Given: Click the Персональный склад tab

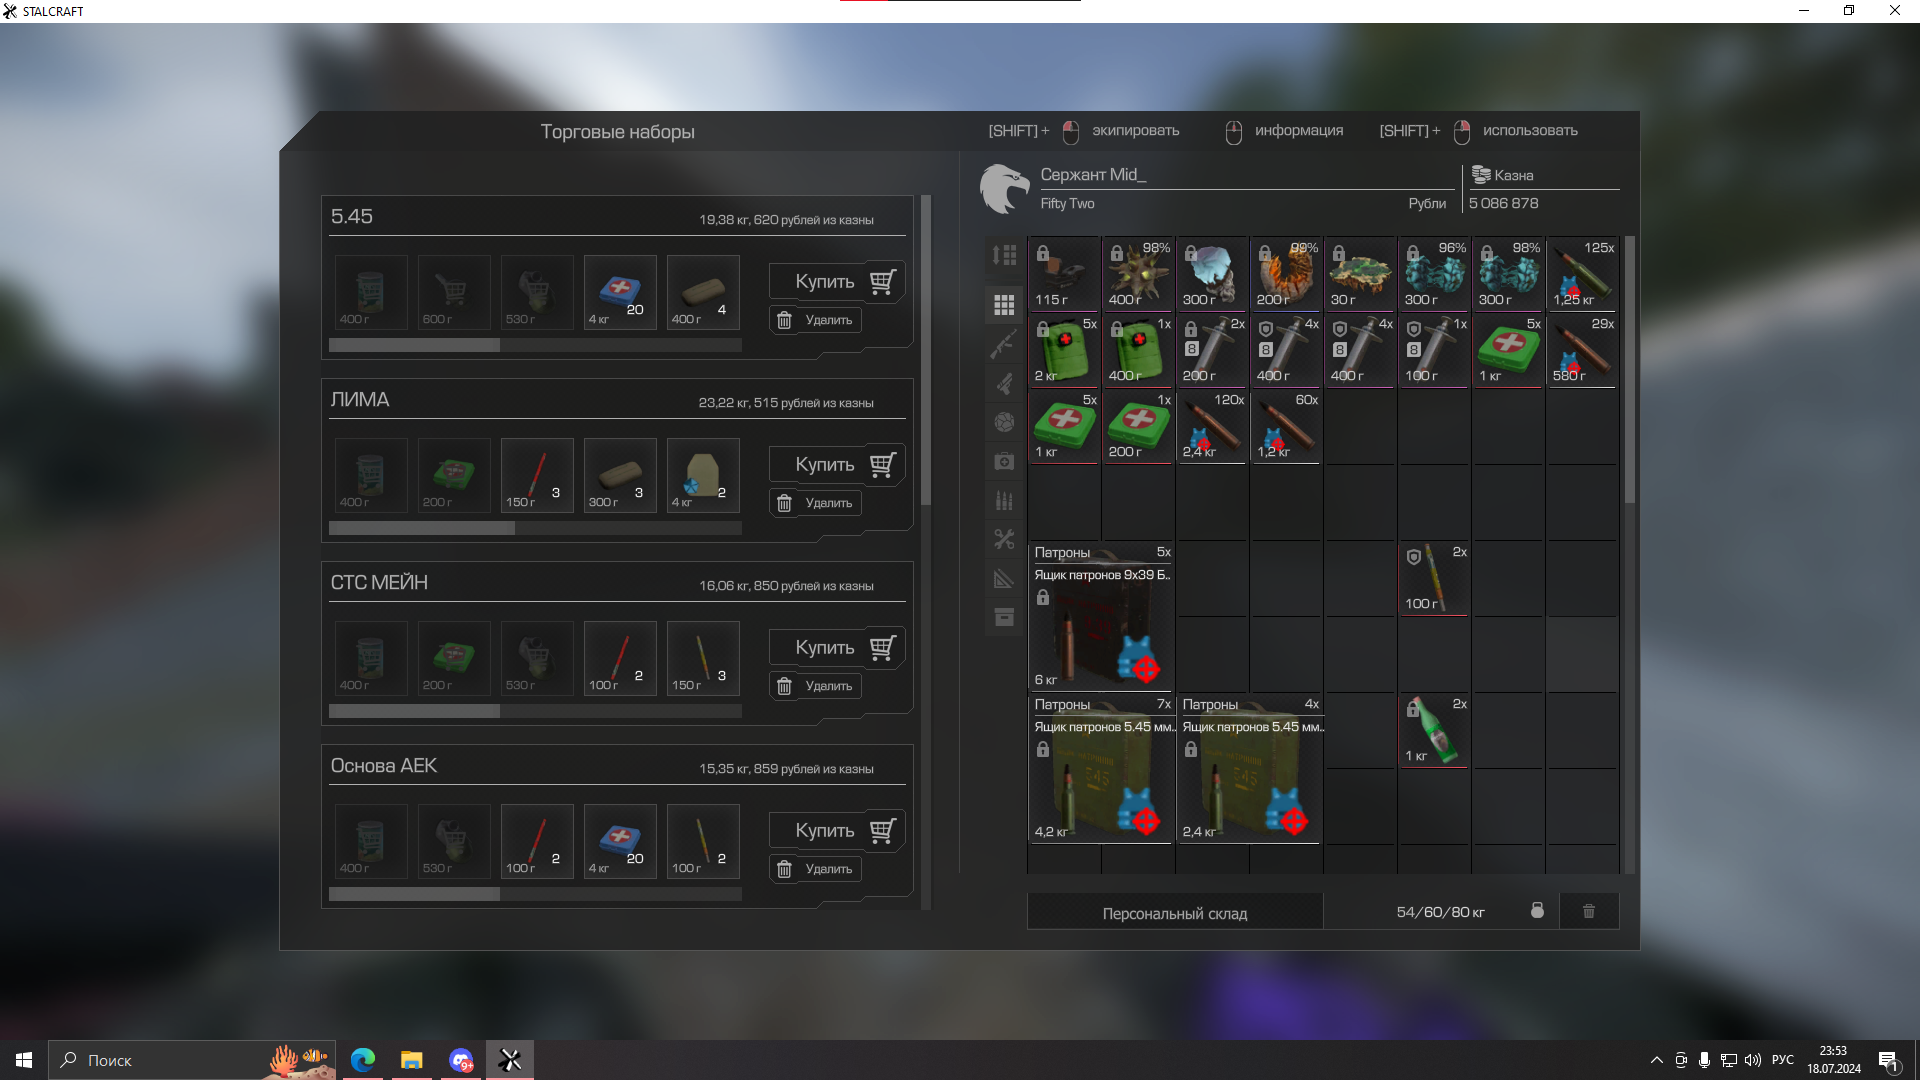Looking at the screenshot, I should point(1175,912).
